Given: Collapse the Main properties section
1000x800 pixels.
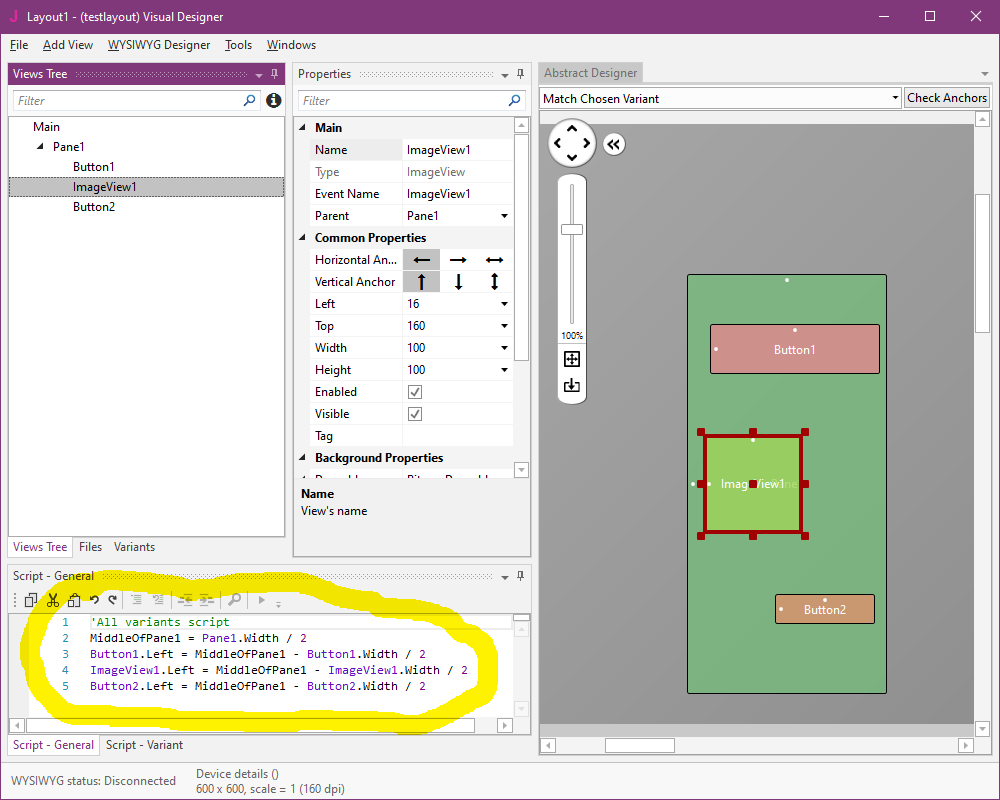Looking at the screenshot, I should coord(303,127).
